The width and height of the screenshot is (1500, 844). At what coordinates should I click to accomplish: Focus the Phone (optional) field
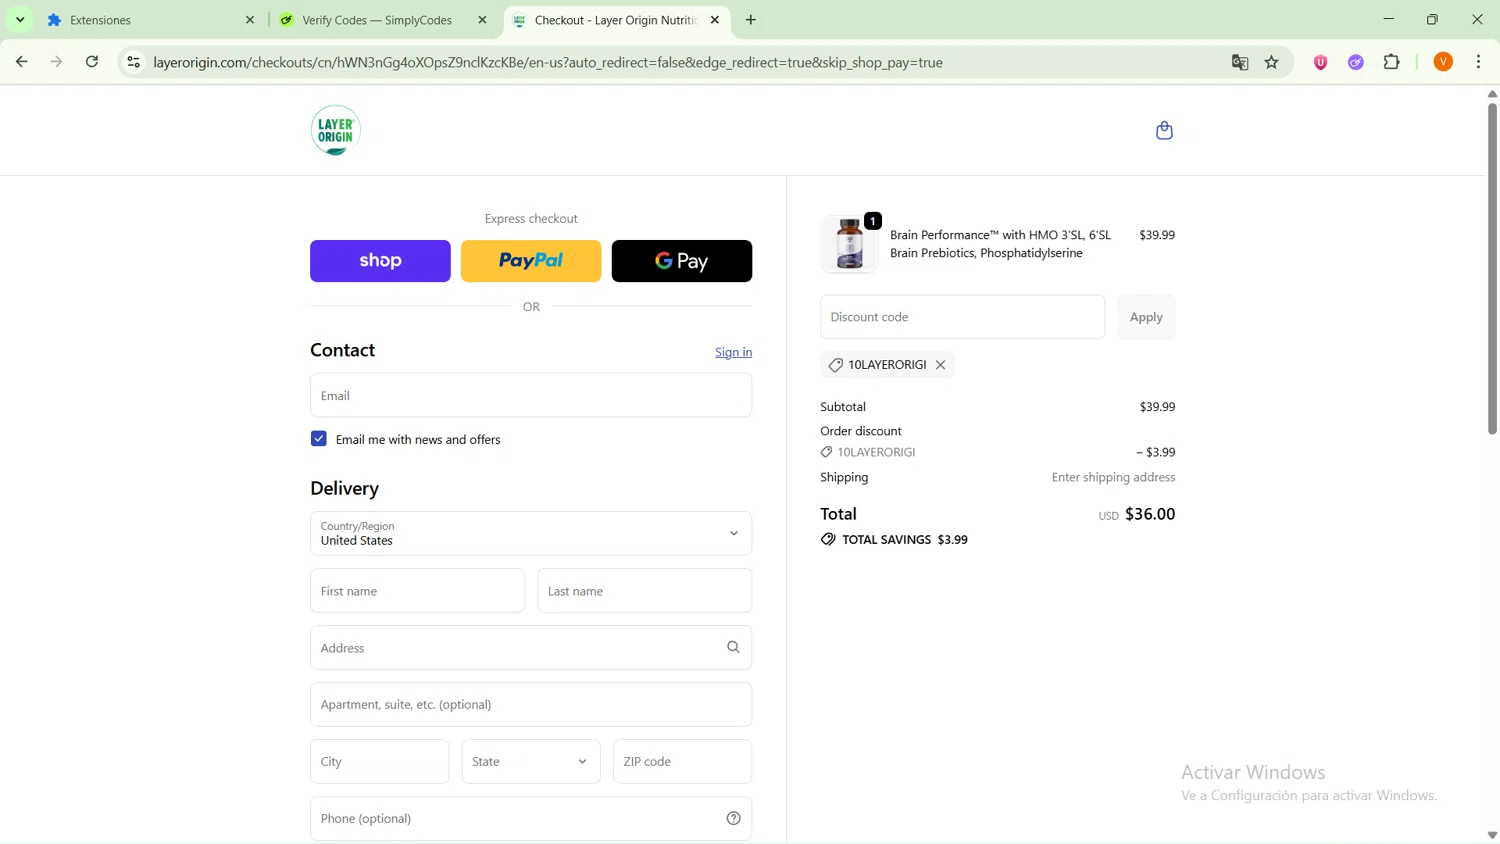[531, 819]
